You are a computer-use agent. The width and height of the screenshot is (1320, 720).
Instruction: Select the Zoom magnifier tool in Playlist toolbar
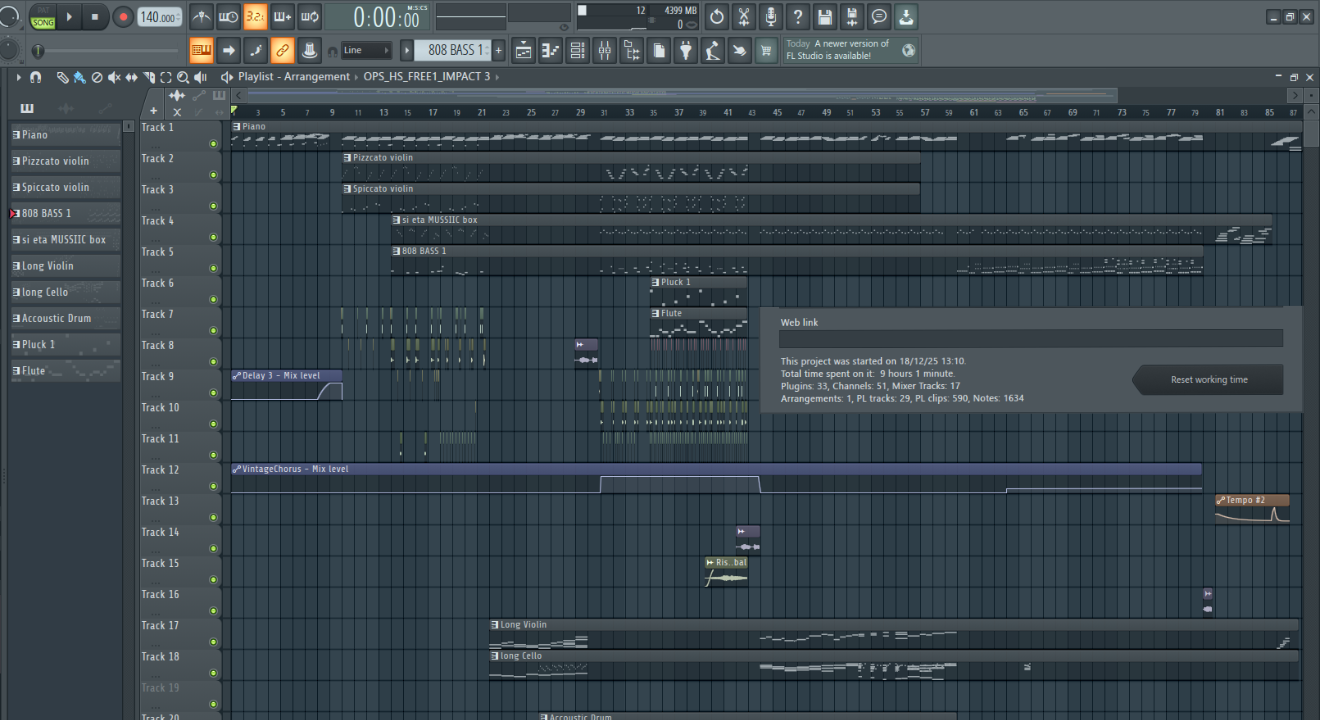pyautogui.click(x=183, y=77)
